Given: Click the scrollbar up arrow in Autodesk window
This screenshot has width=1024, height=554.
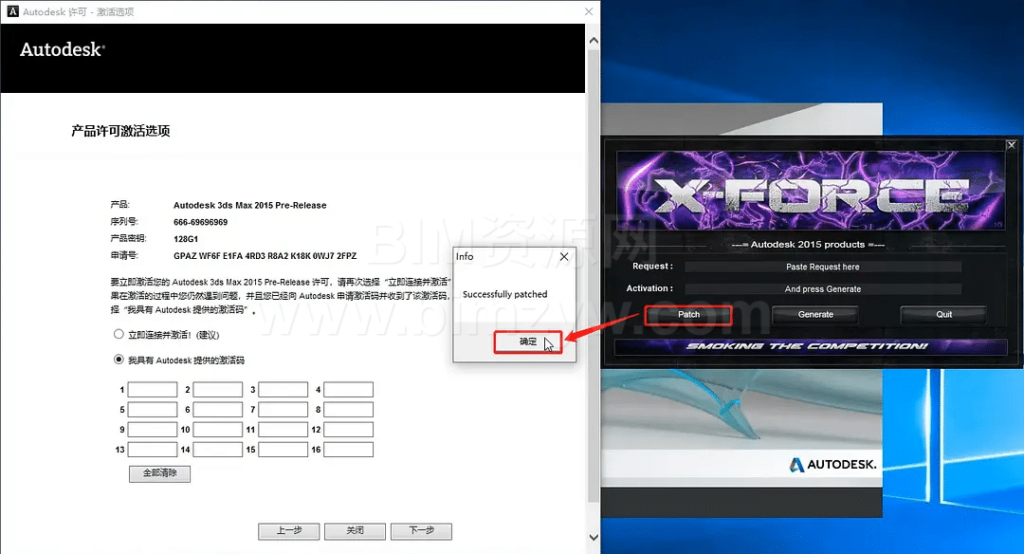Looking at the screenshot, I should (594, 41).
